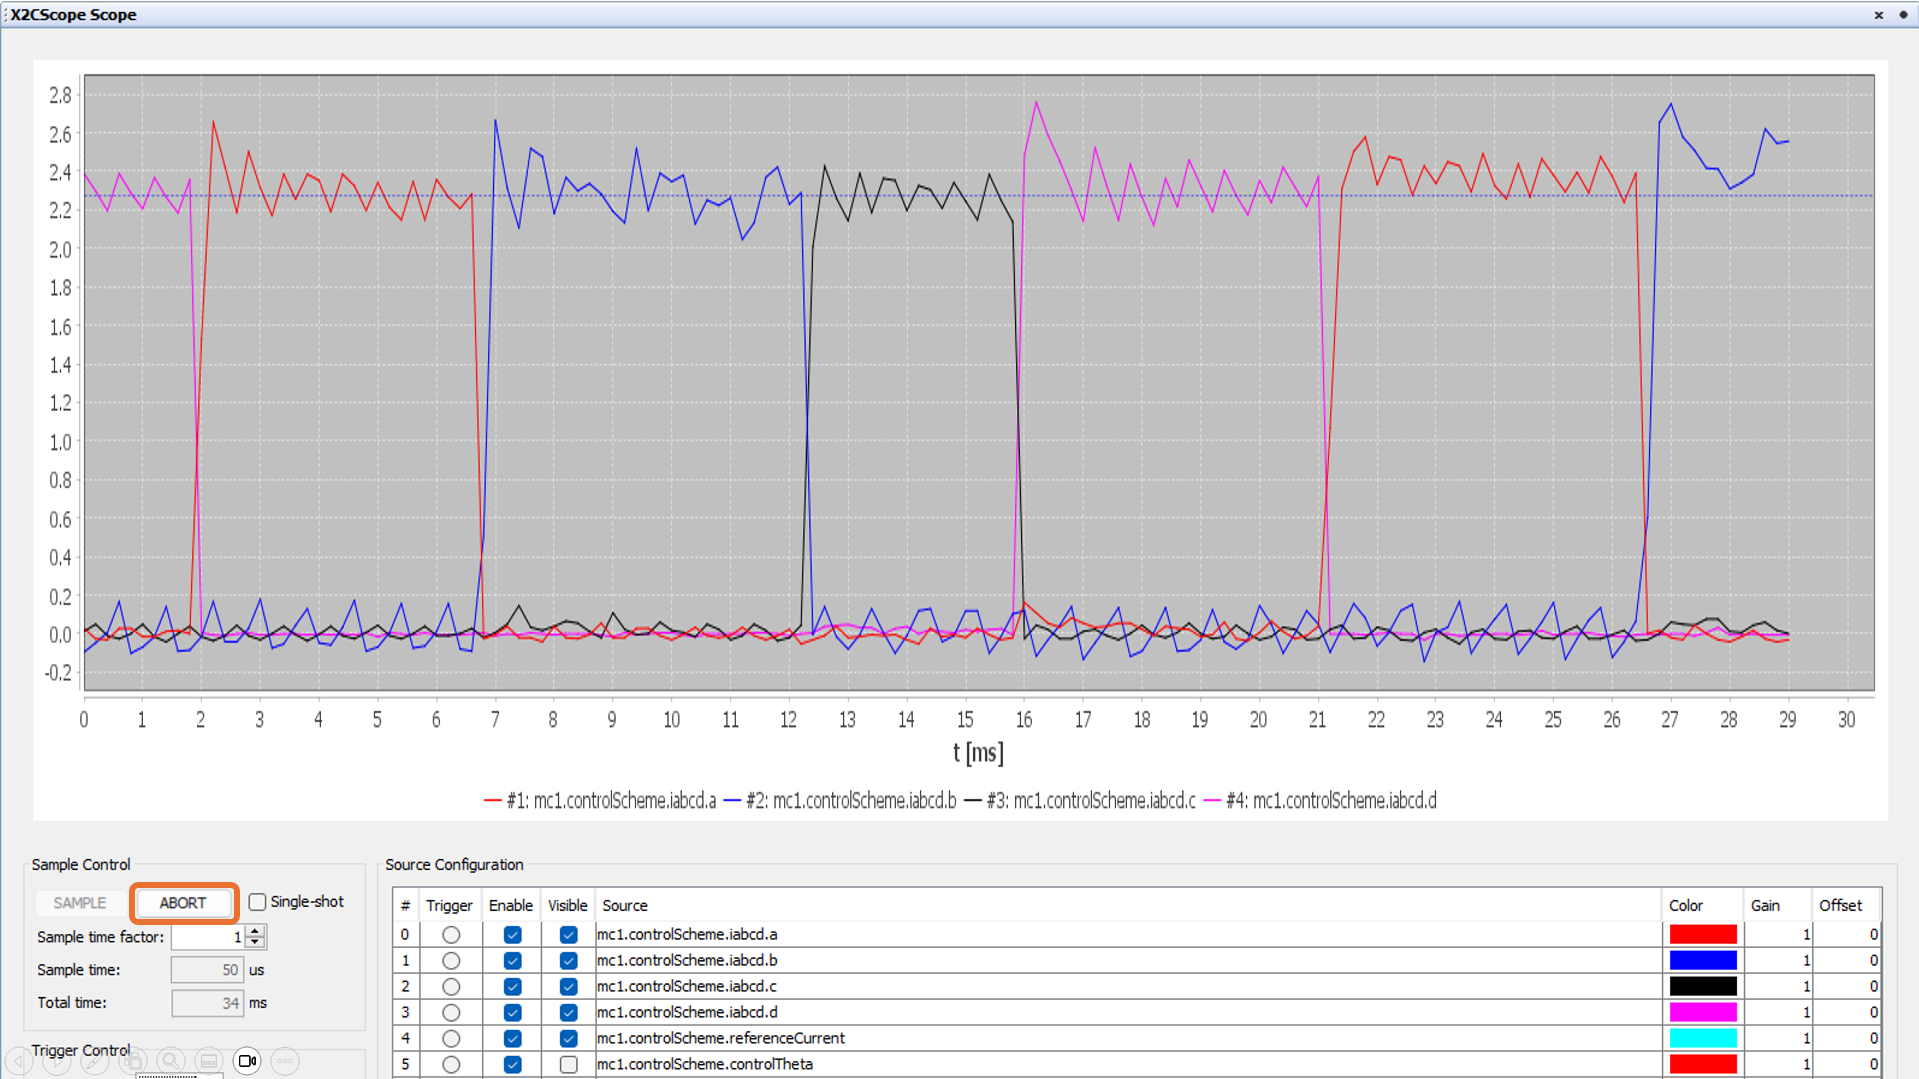Hide the iabcd.c trace via Visible checkbox
Viewport: 1919px width, 1079px height.
point(568,987)
